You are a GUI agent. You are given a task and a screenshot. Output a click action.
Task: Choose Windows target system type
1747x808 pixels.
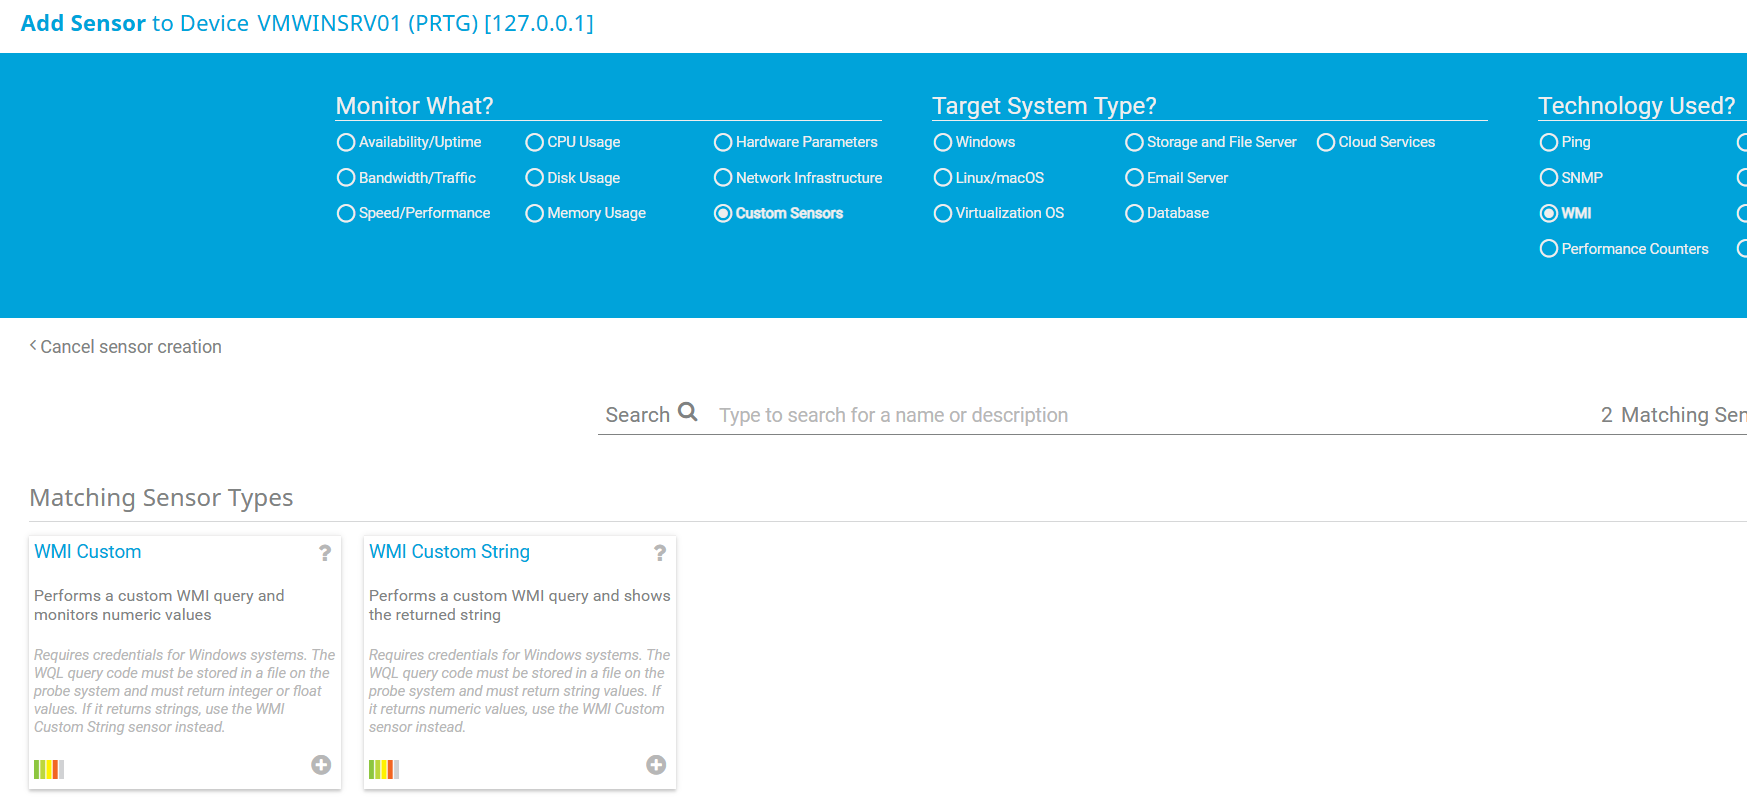pos(943,142)
